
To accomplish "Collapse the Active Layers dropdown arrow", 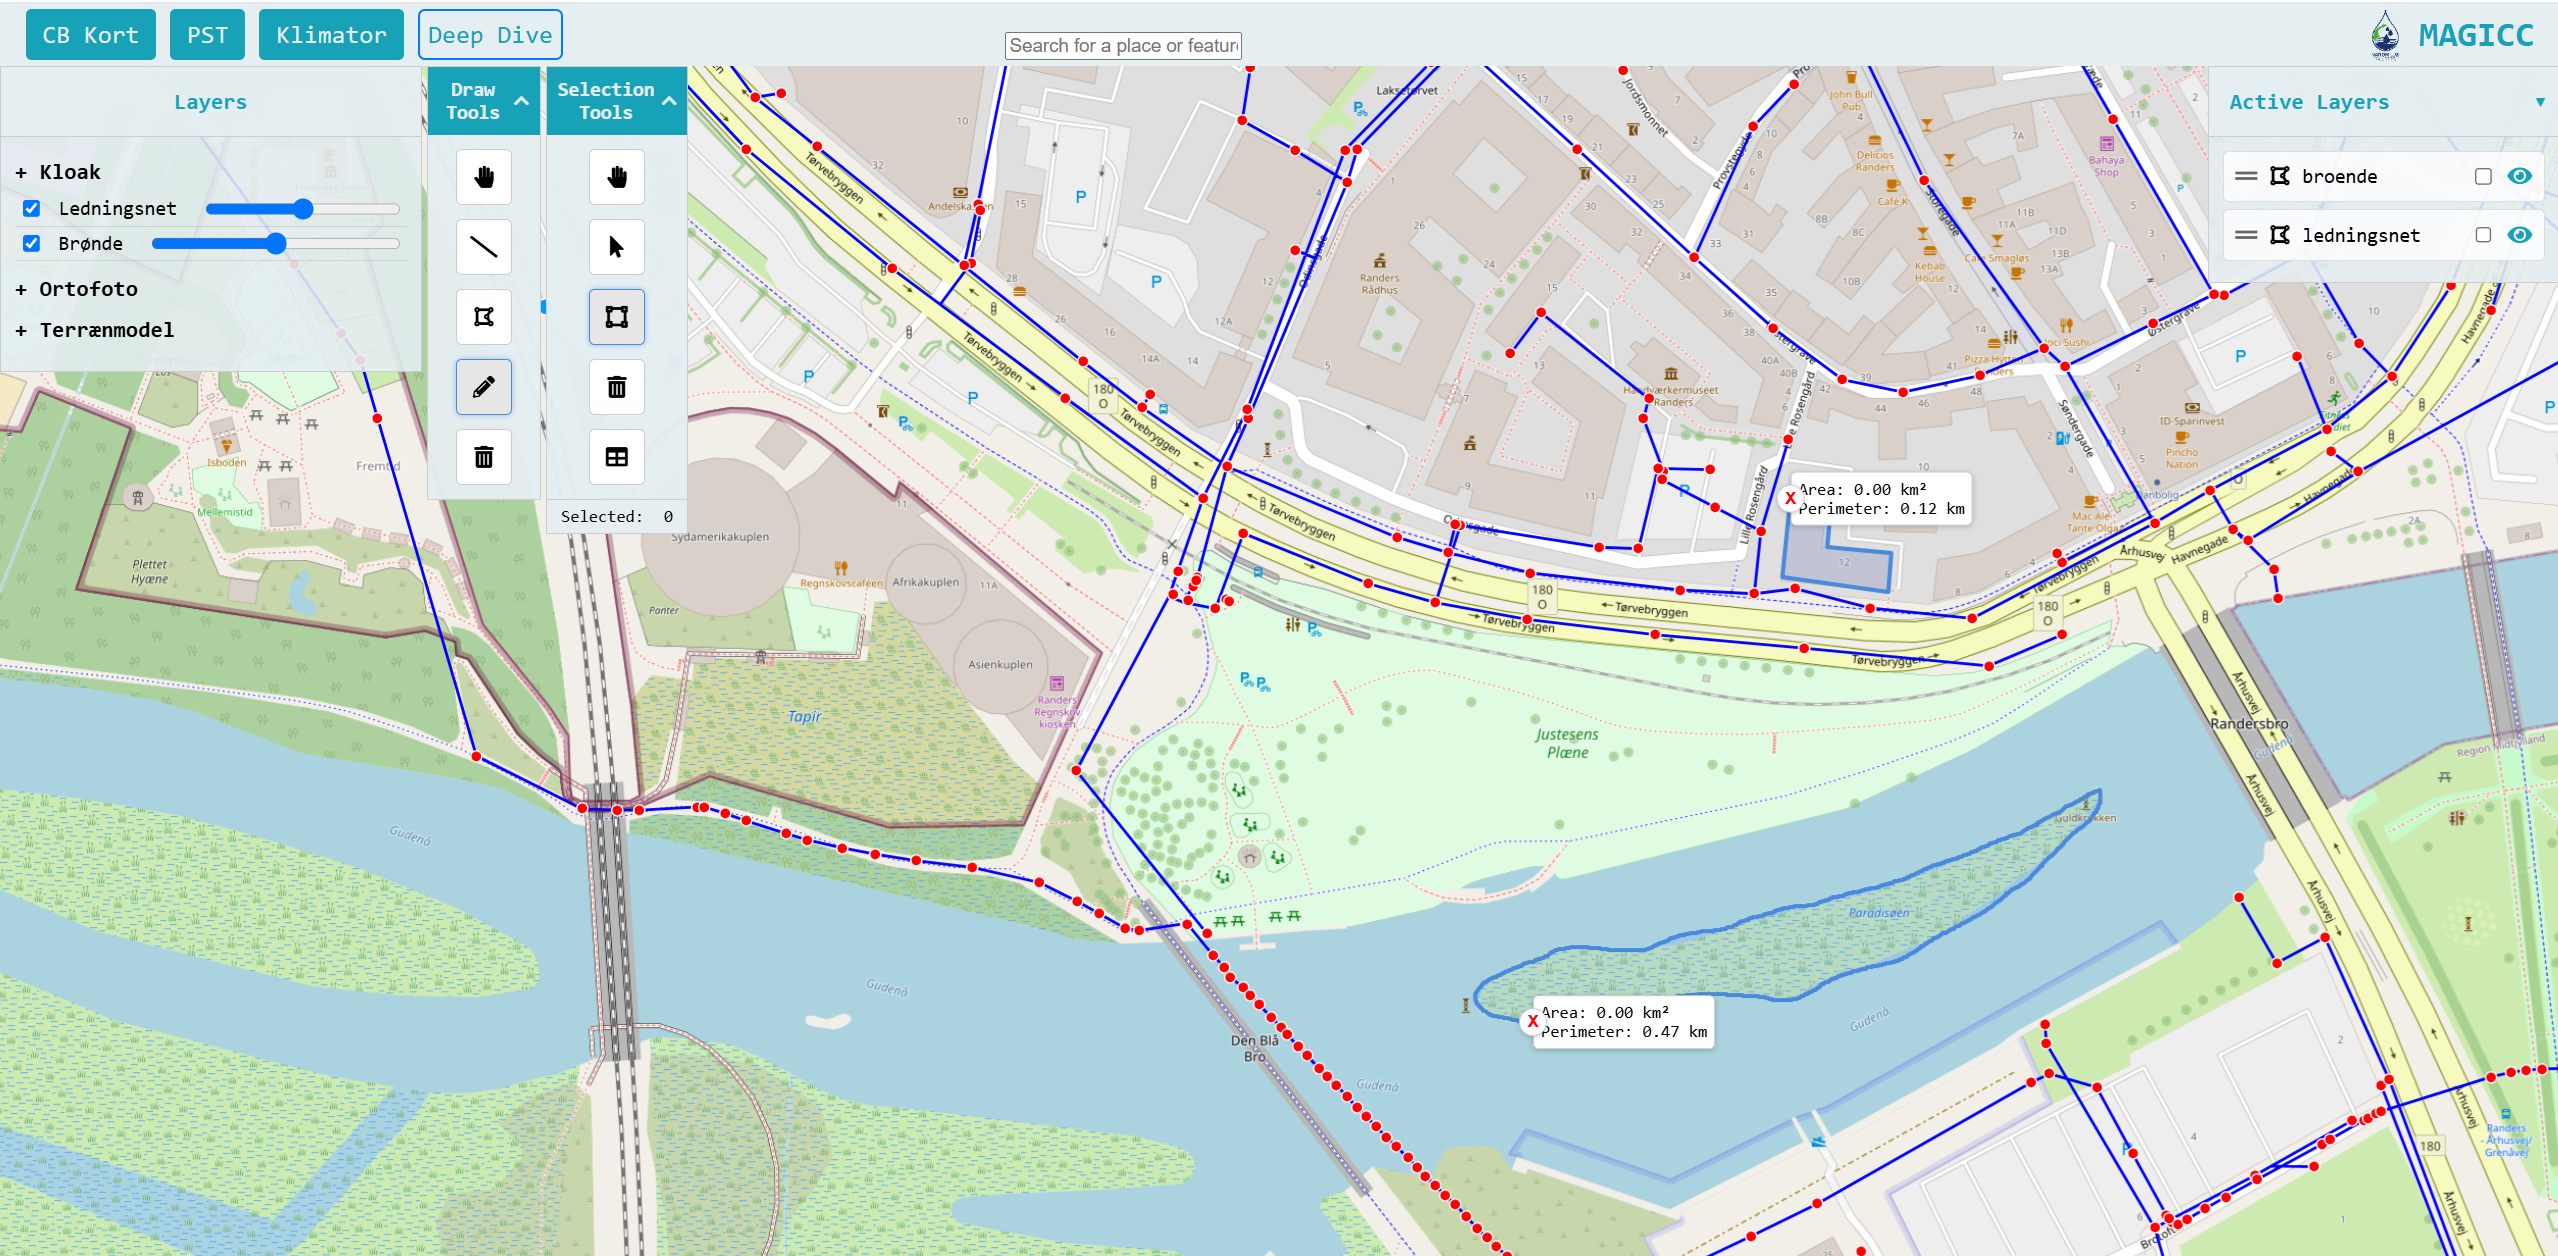I will [2539, 102].
